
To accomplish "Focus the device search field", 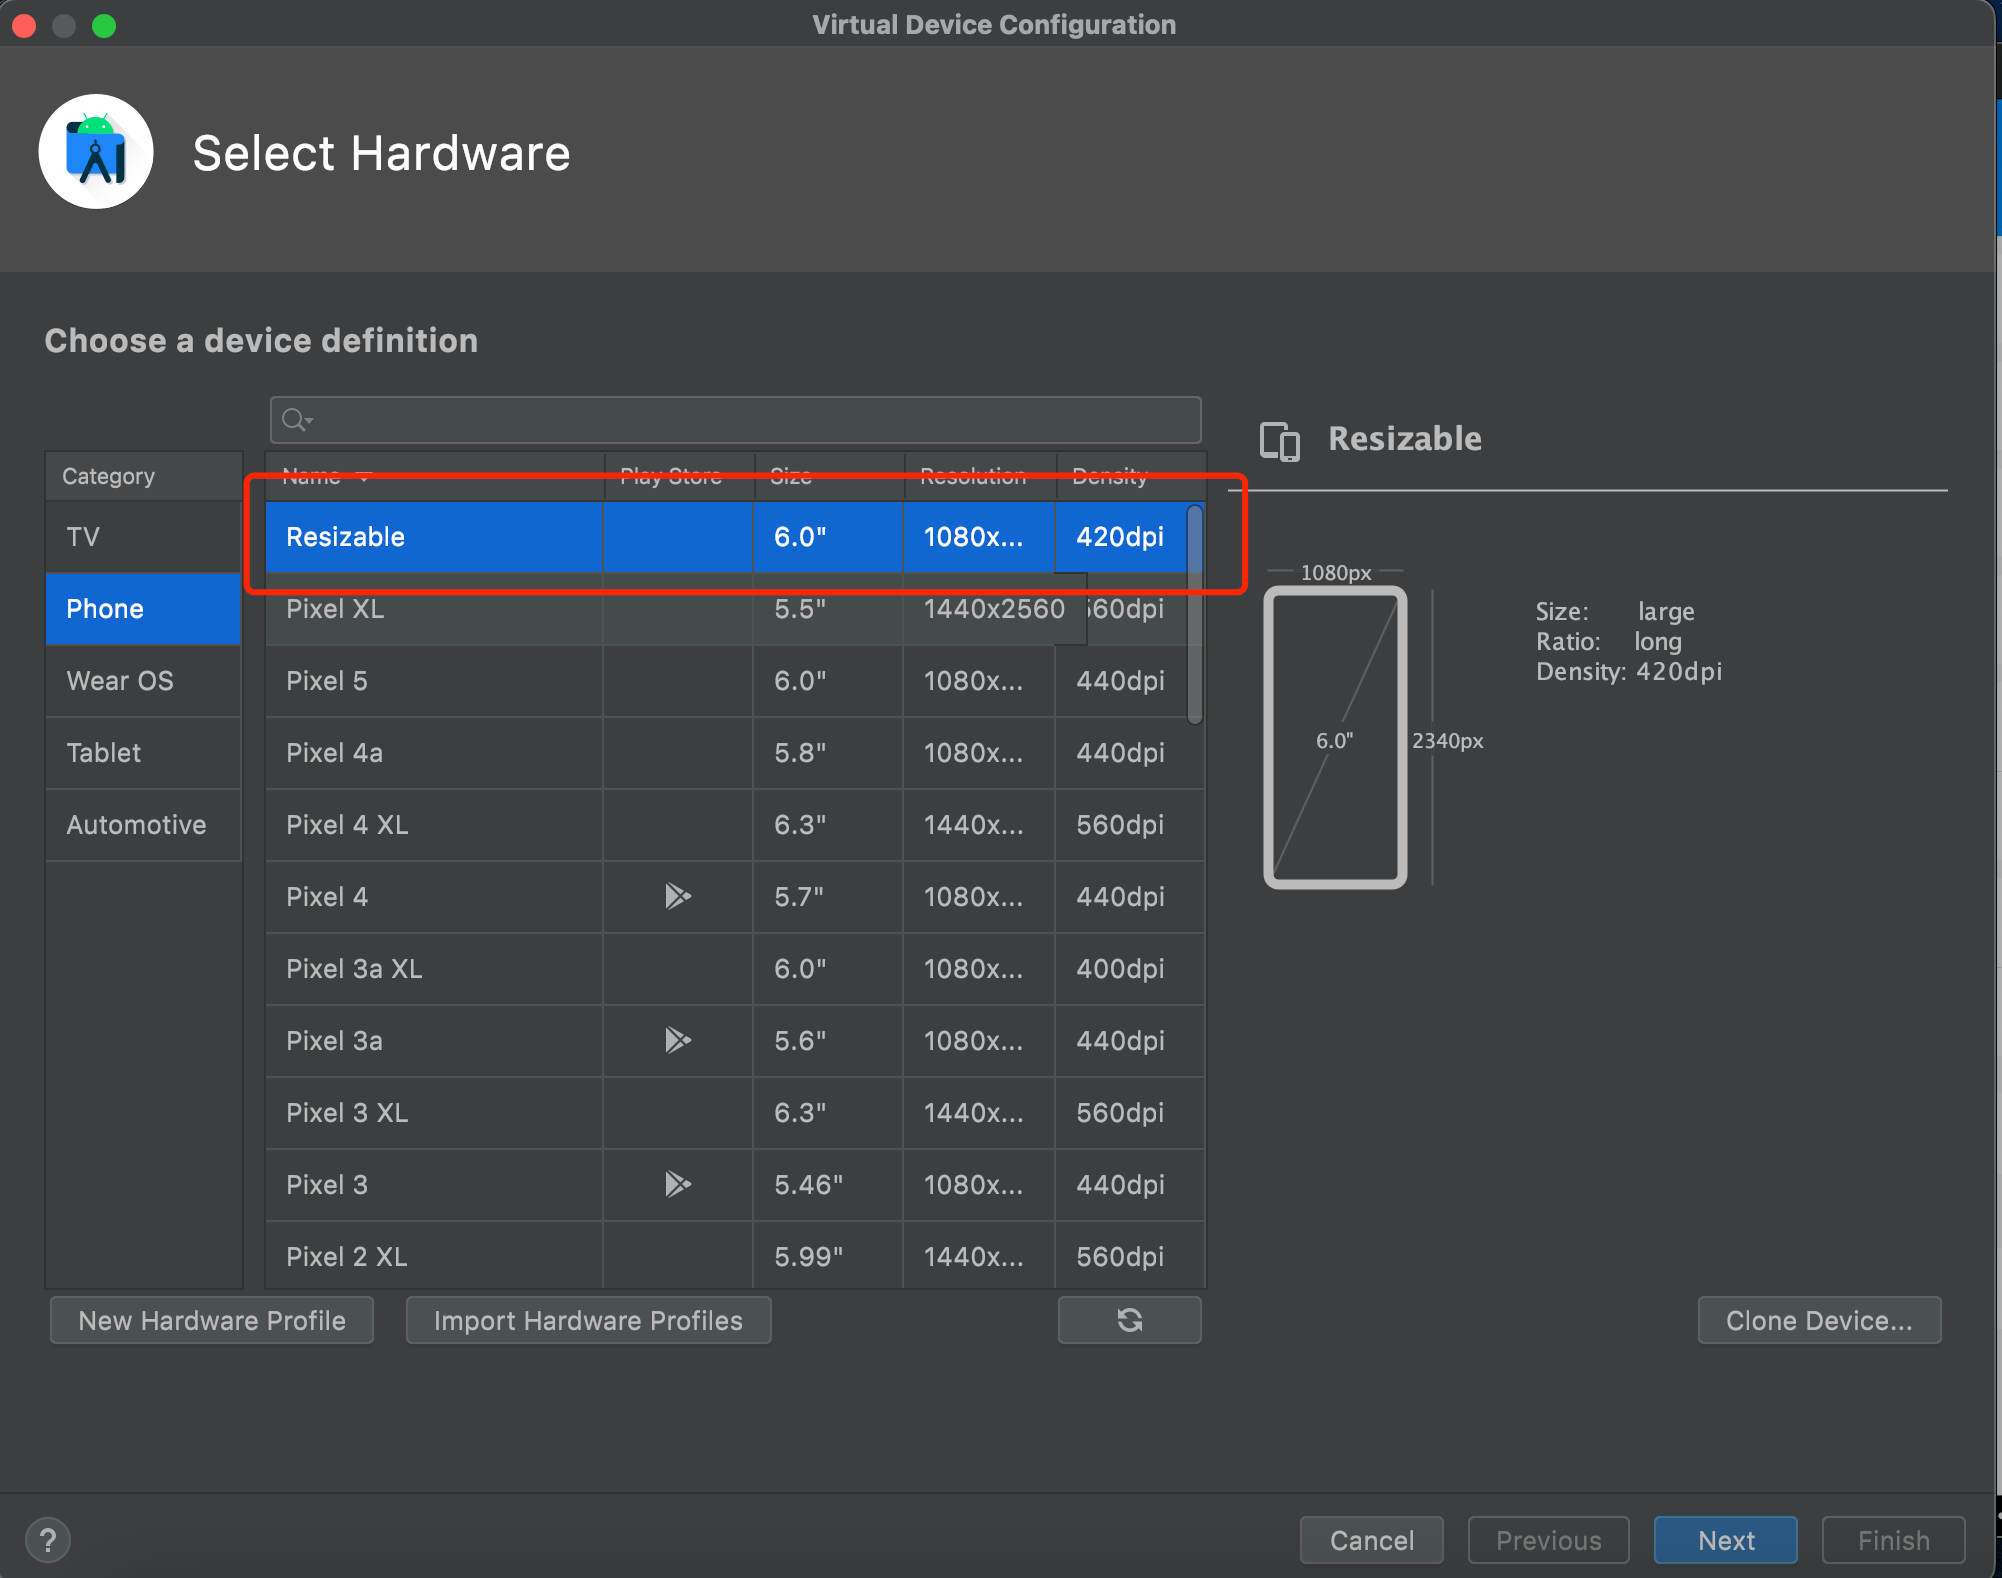I will [735, 420].
